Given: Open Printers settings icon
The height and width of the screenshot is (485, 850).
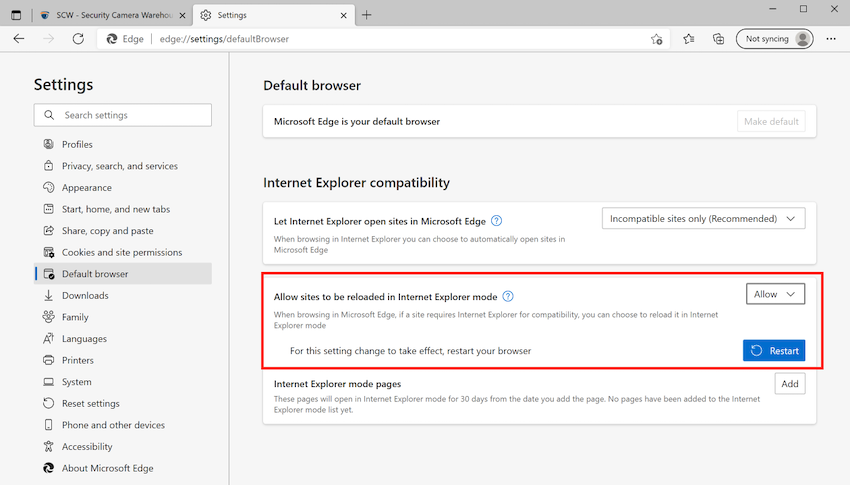Looking at the screenshot, I should click(49, 360).
